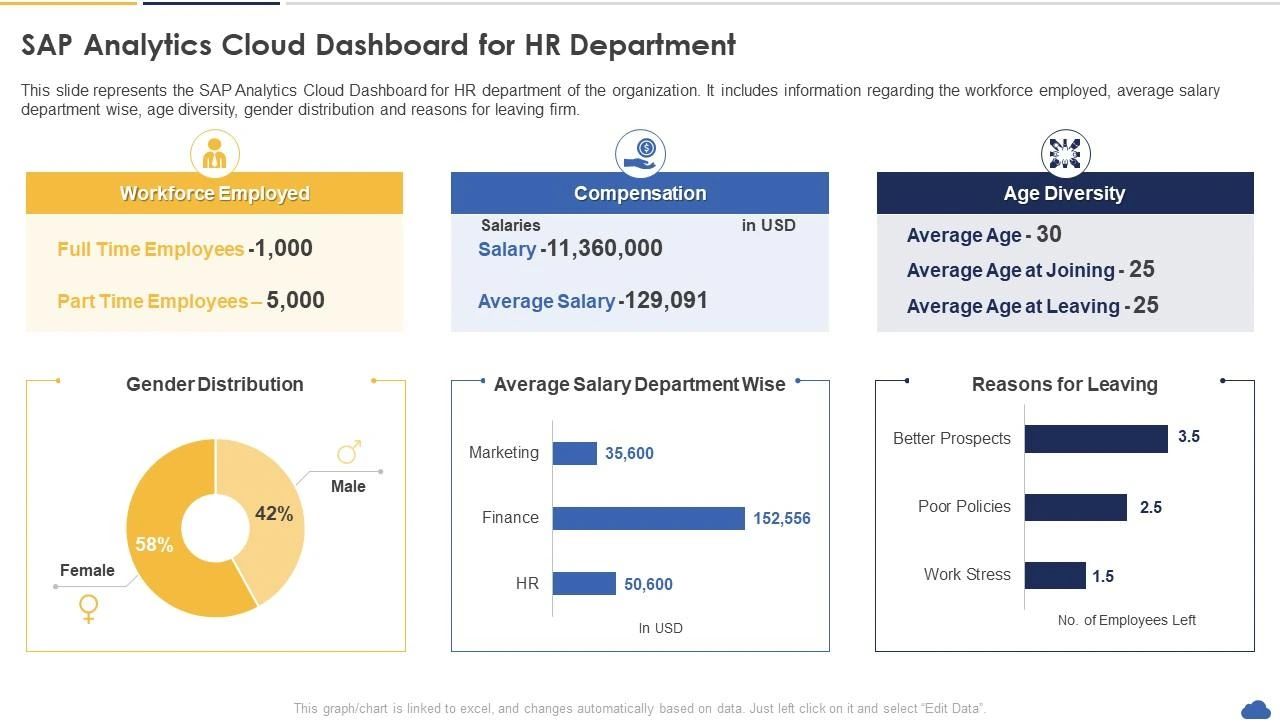Click the Age Diversity circular icon
Viewport: 1280px width, 720px height.
coord(1064,152)
